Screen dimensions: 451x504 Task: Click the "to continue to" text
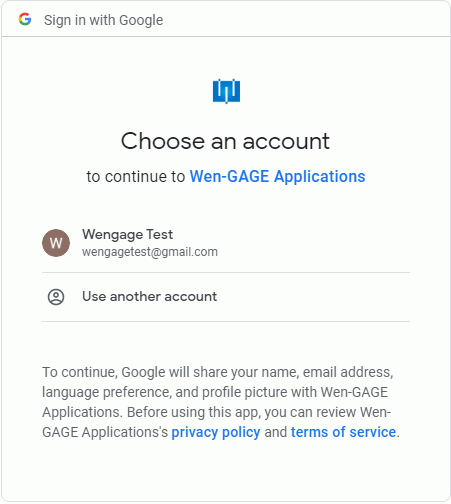point(136,176)
